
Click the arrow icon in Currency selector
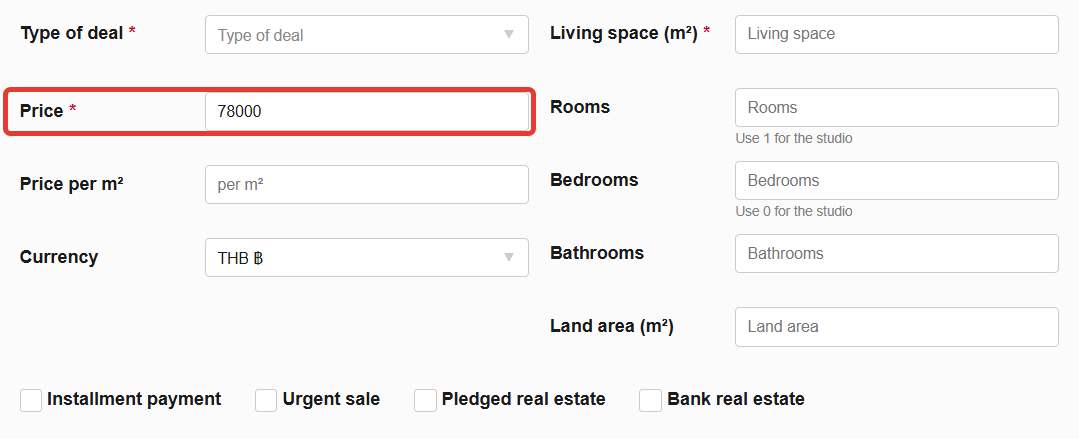(510, 258)
